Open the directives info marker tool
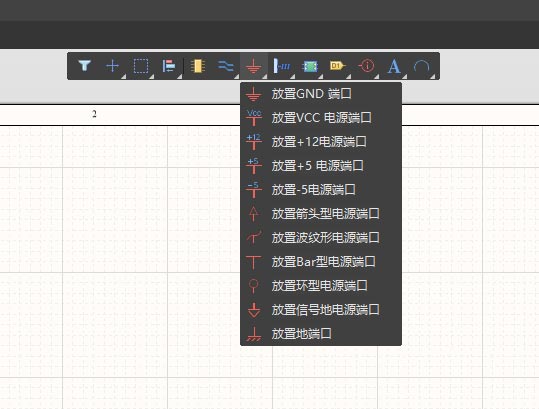539x409 pixels. tap(366, 65)
